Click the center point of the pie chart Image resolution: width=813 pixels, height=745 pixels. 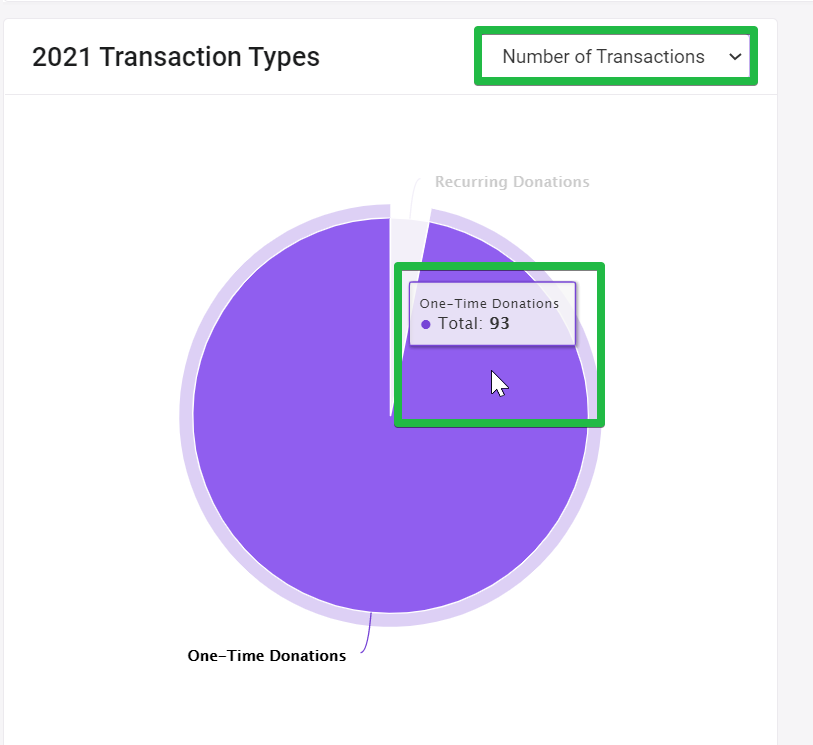coord(390,416)
